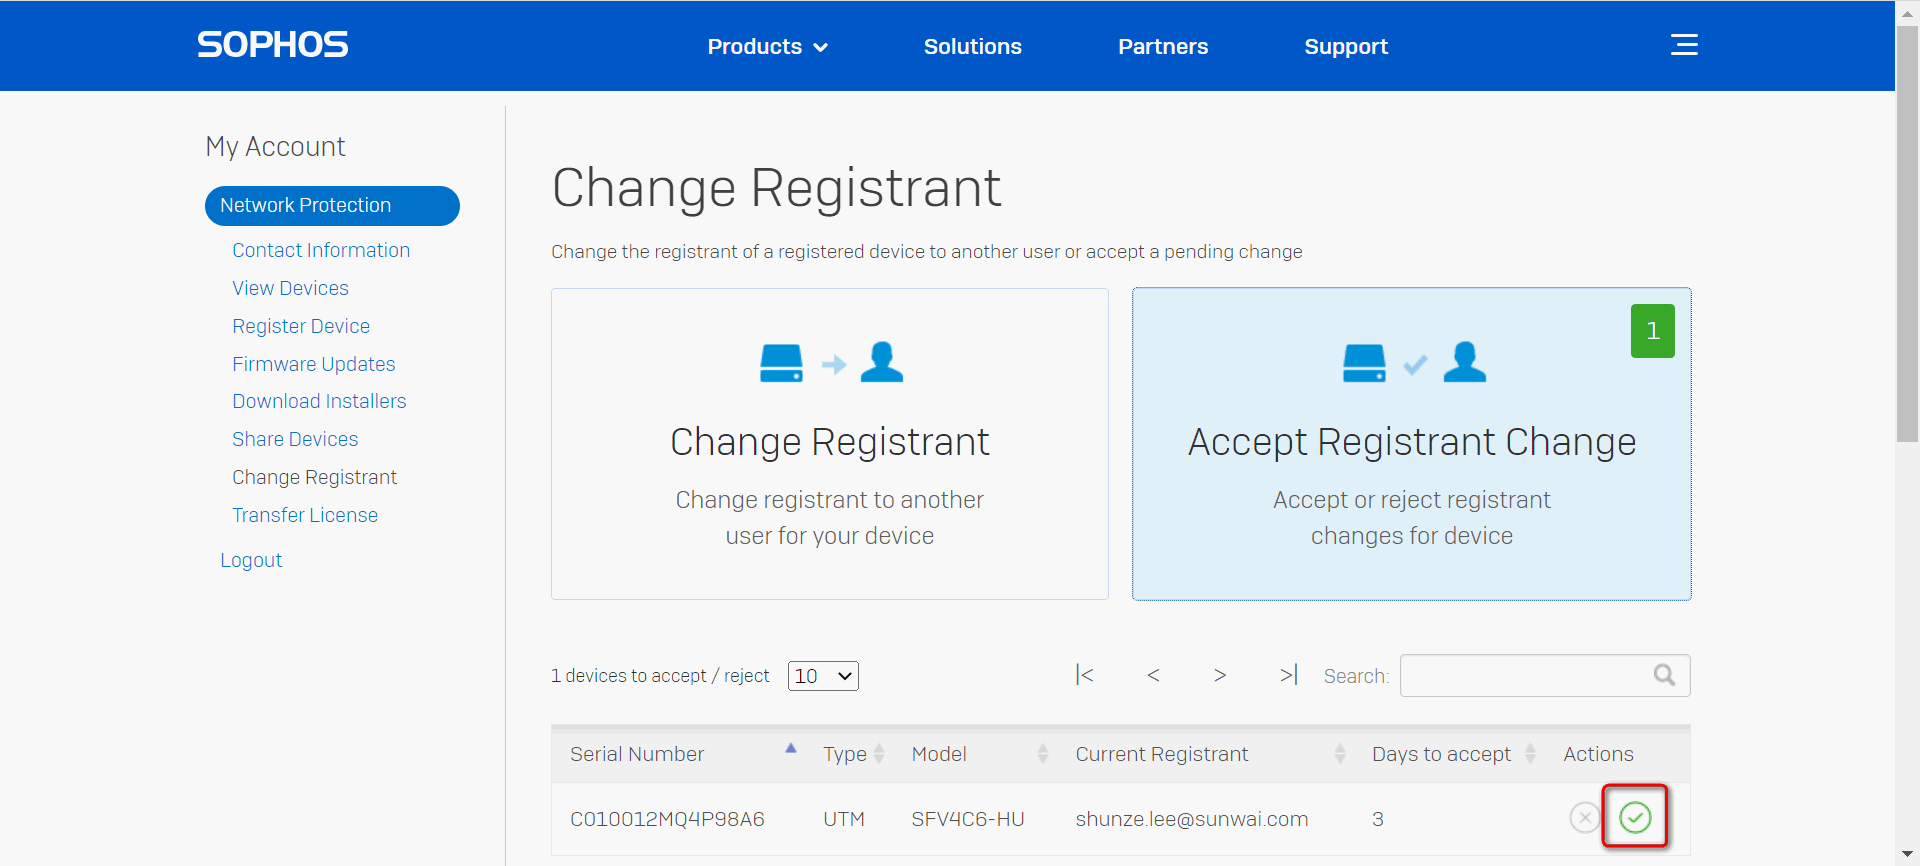Click registrant email shunze.lee@sunwai.com

pyautogui.click(x=1192, y=819)
